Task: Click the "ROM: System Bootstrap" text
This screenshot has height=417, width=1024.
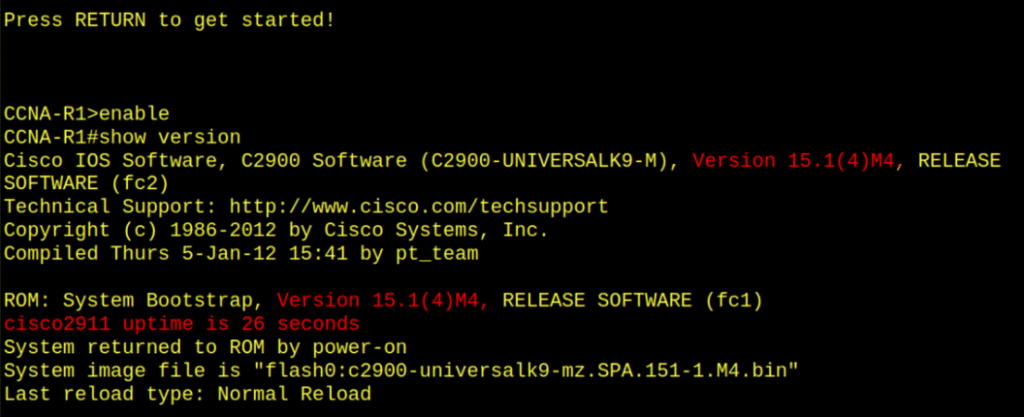Action: point(137,301)
